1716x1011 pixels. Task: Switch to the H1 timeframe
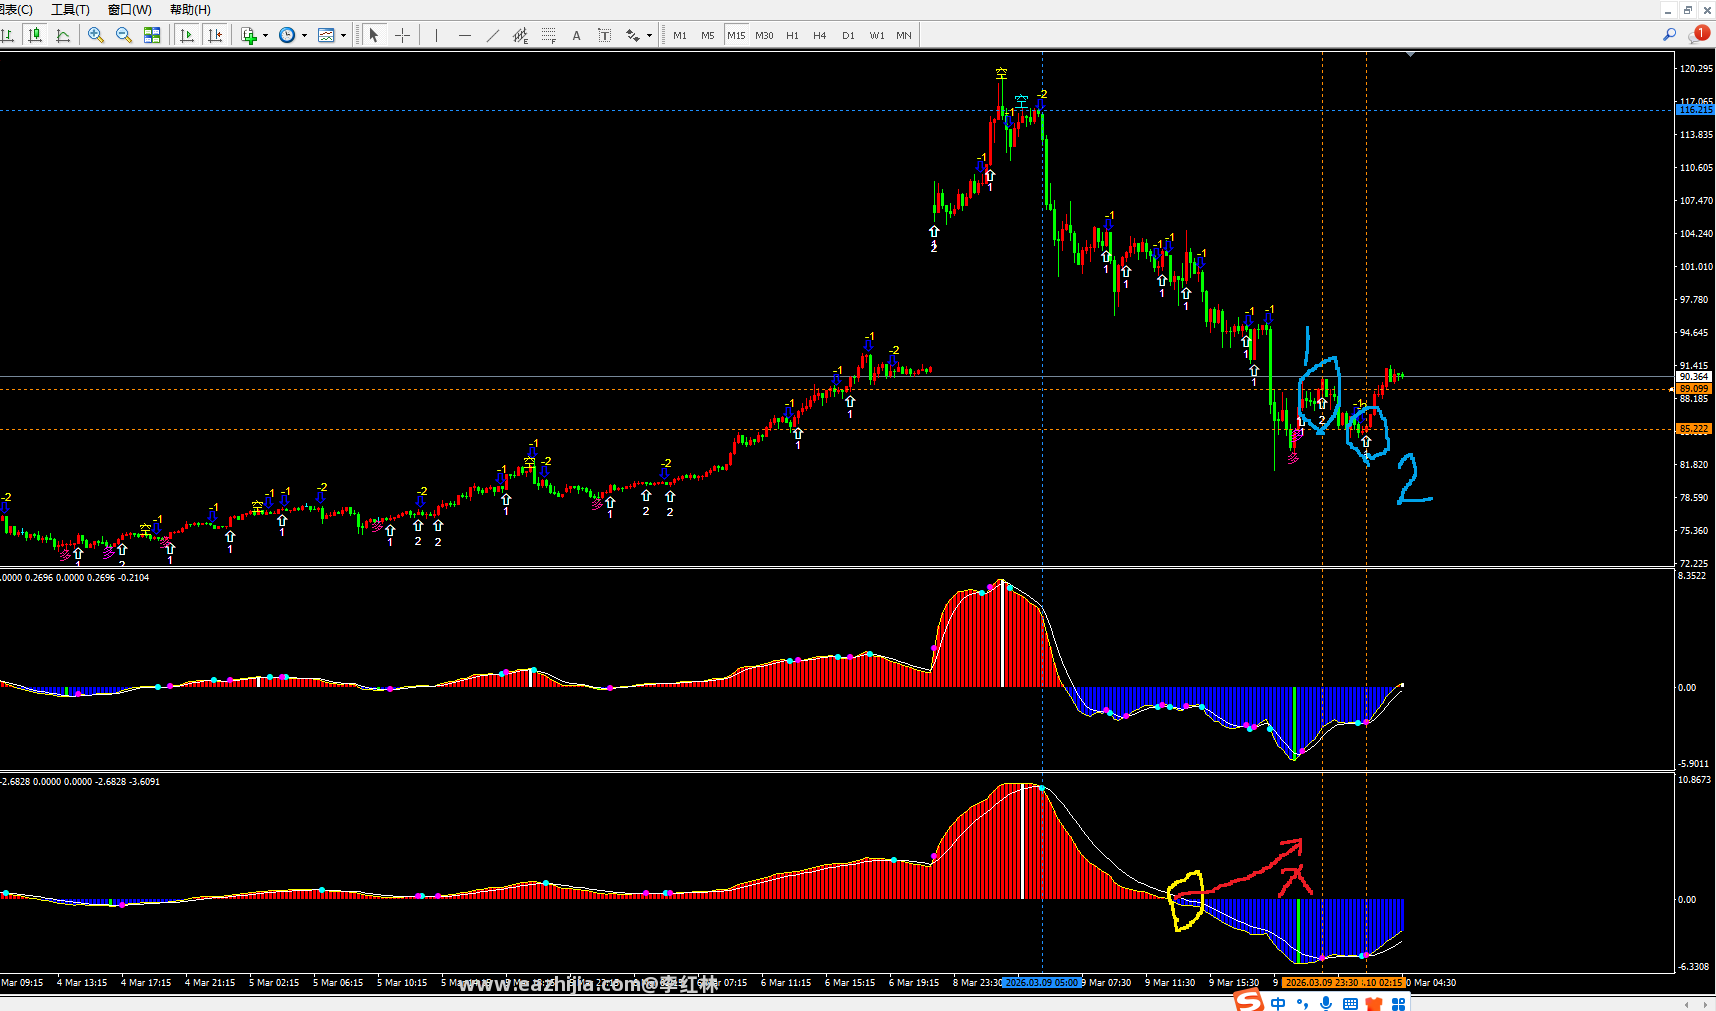[792, 35]
